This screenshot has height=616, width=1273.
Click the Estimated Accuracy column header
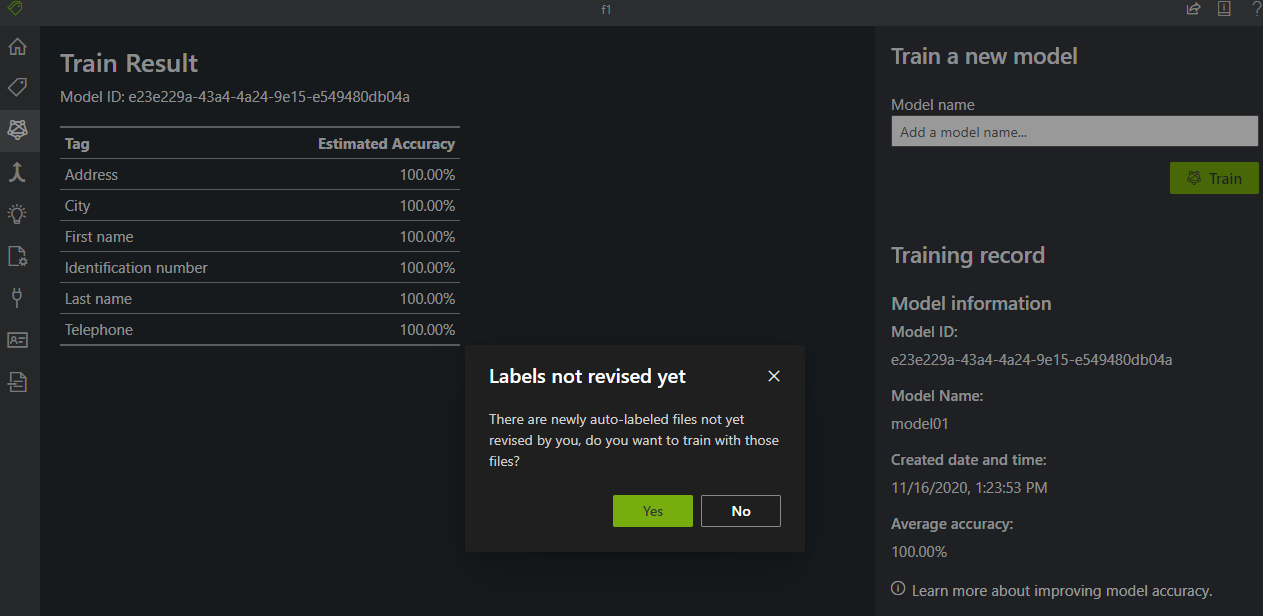point(386,143)
